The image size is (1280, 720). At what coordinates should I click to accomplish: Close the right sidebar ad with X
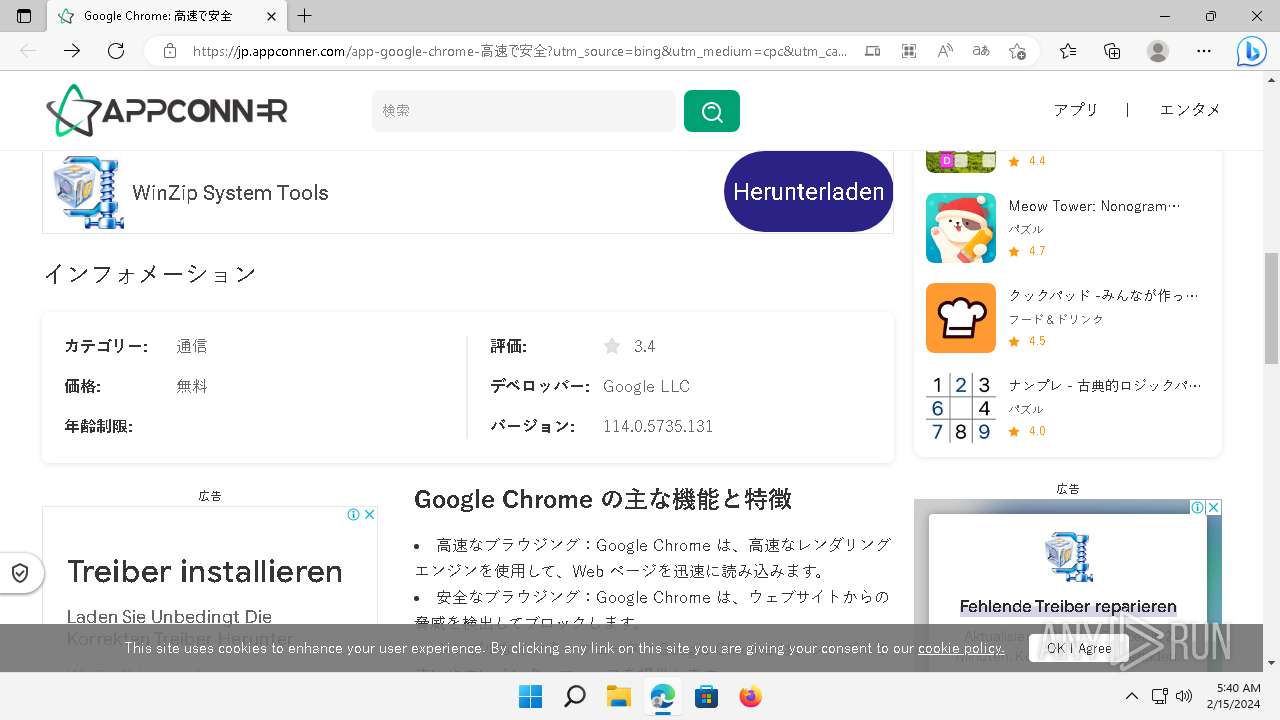pos(1213,508)
